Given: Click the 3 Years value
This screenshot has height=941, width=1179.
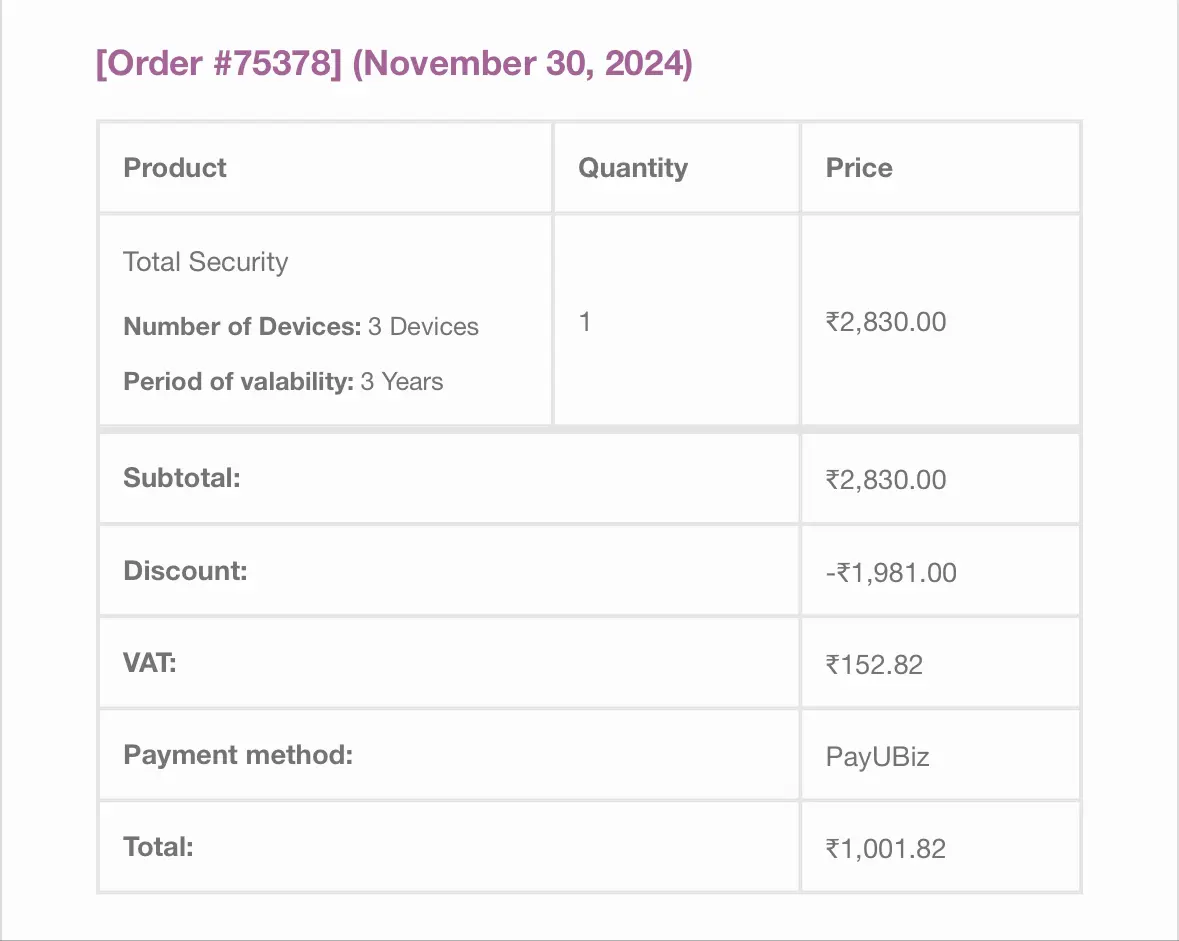Looking at the screenshot, I should click(x=402, y=381).
